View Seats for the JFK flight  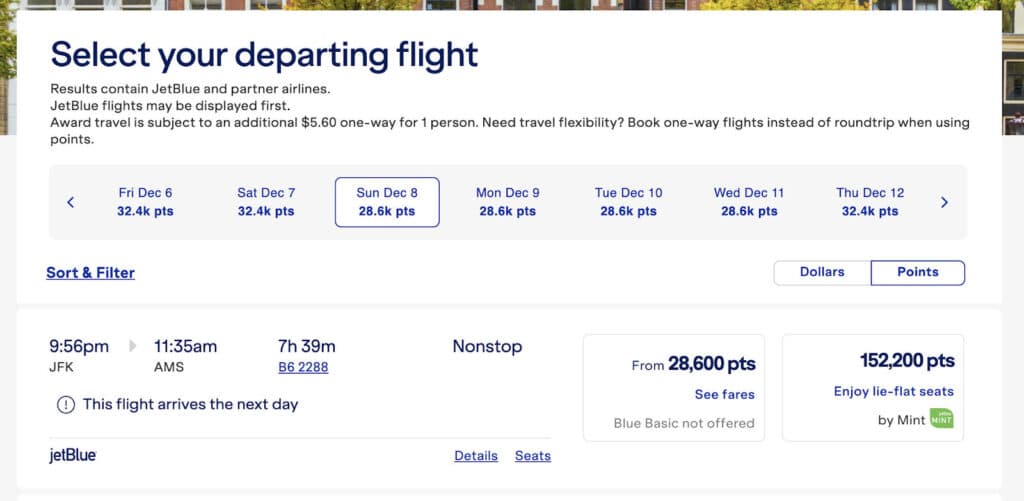[533, 455]
